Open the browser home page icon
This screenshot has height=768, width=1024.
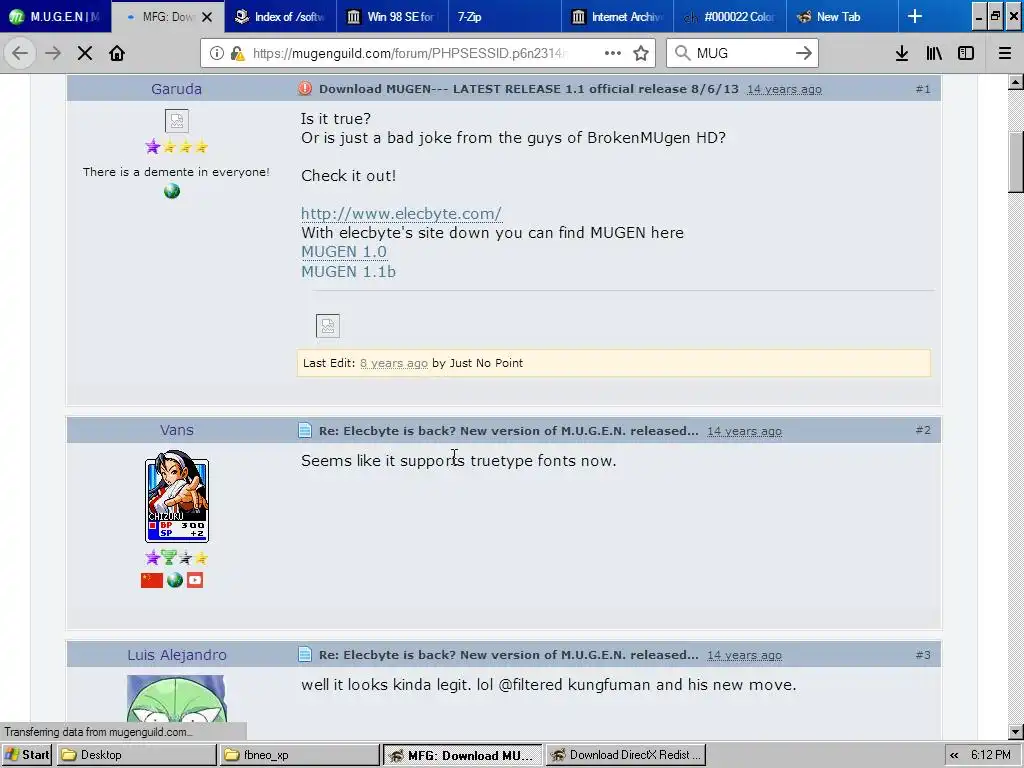click(117, 53)
